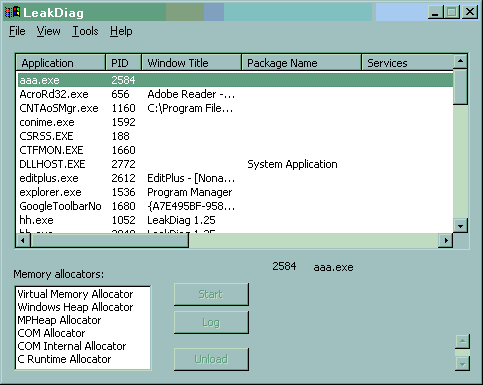Screen dimensions: 483x385
Task: Open the Help menu
Action: (121, 31)
